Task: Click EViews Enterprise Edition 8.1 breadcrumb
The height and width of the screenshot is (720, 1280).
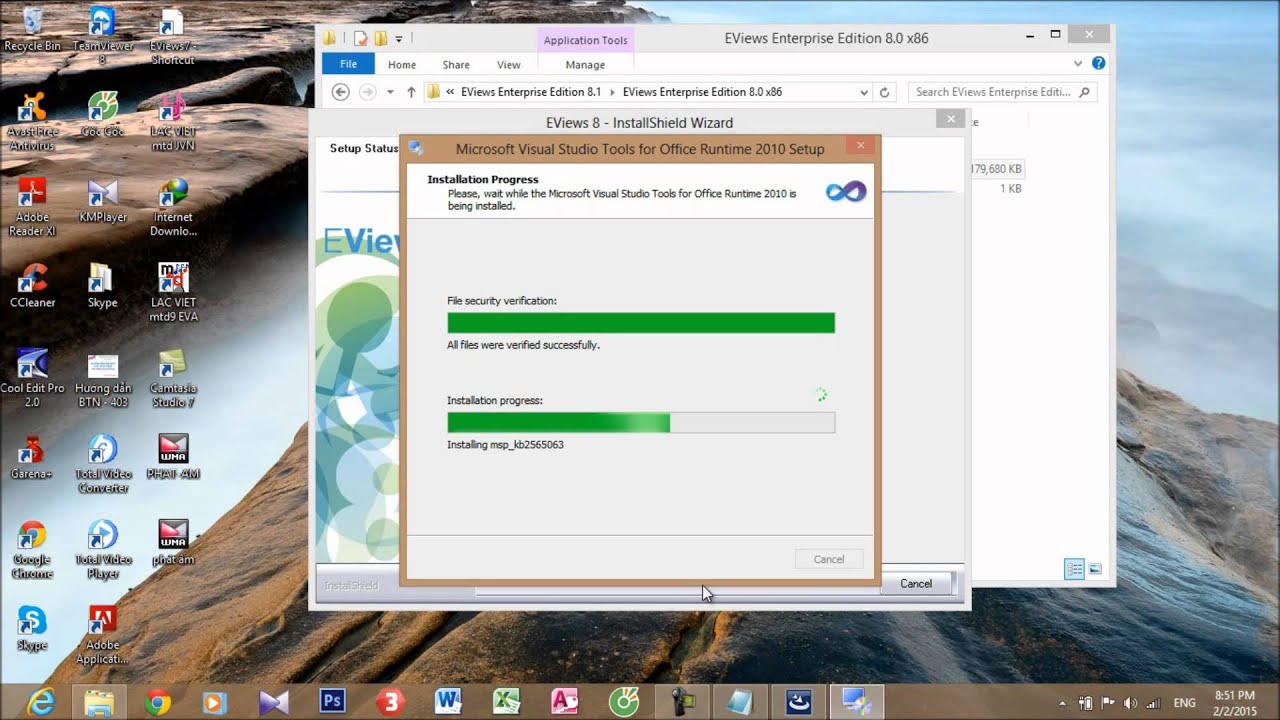Action: (531, 92)
